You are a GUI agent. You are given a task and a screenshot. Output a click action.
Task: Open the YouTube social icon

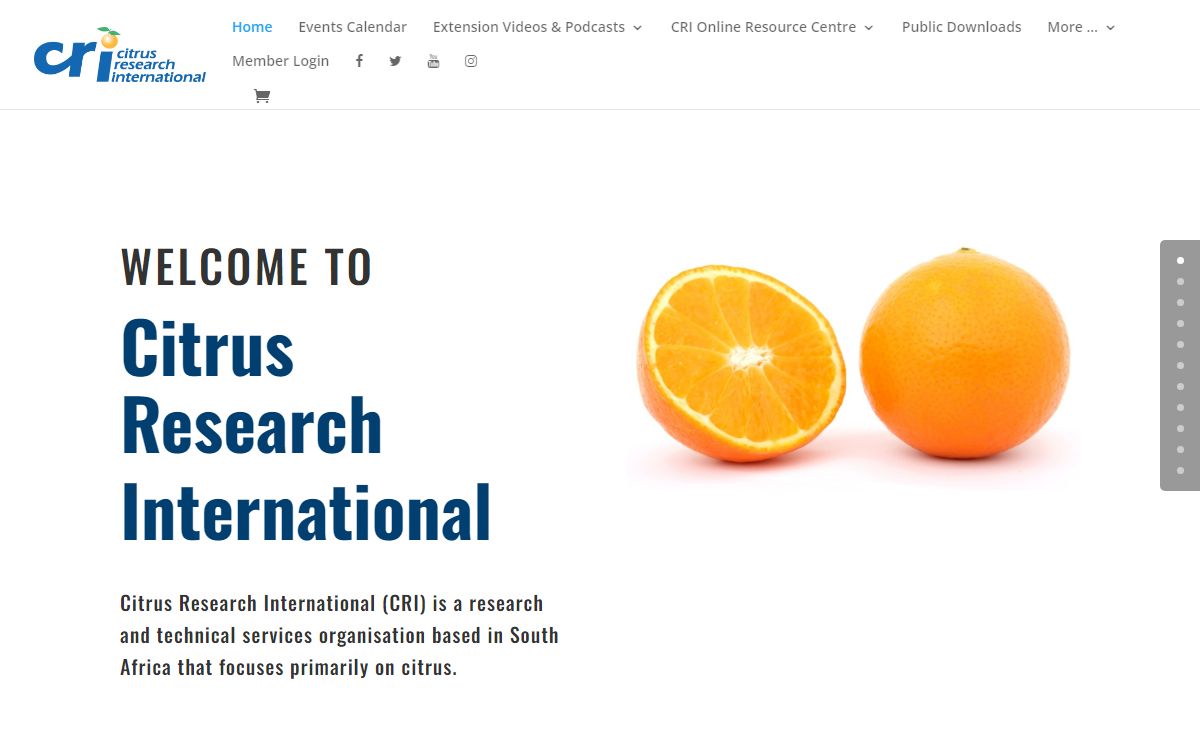tap(433, 61)
